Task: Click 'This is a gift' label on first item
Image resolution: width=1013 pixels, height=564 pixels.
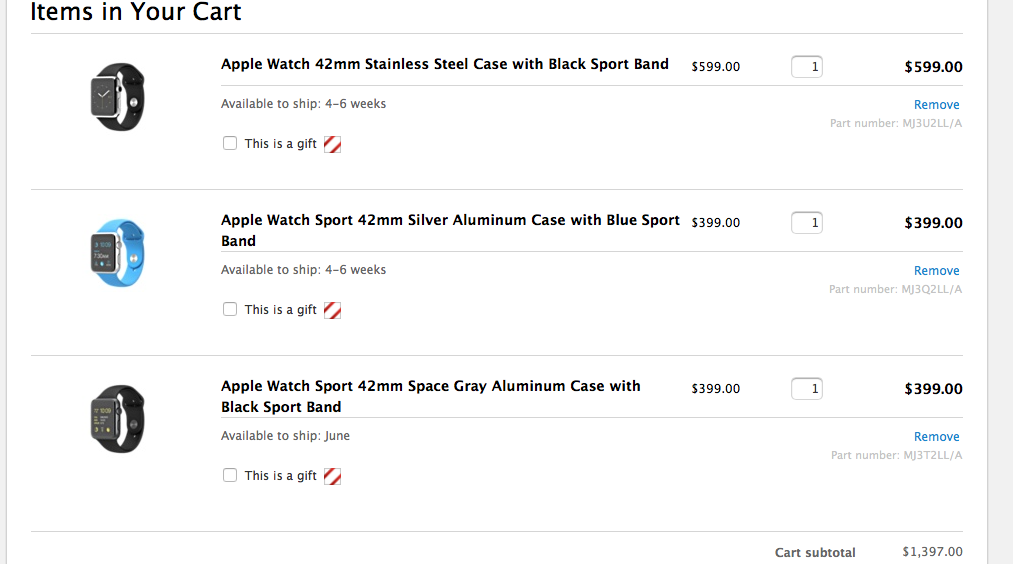Action: [x=280, y=143]
